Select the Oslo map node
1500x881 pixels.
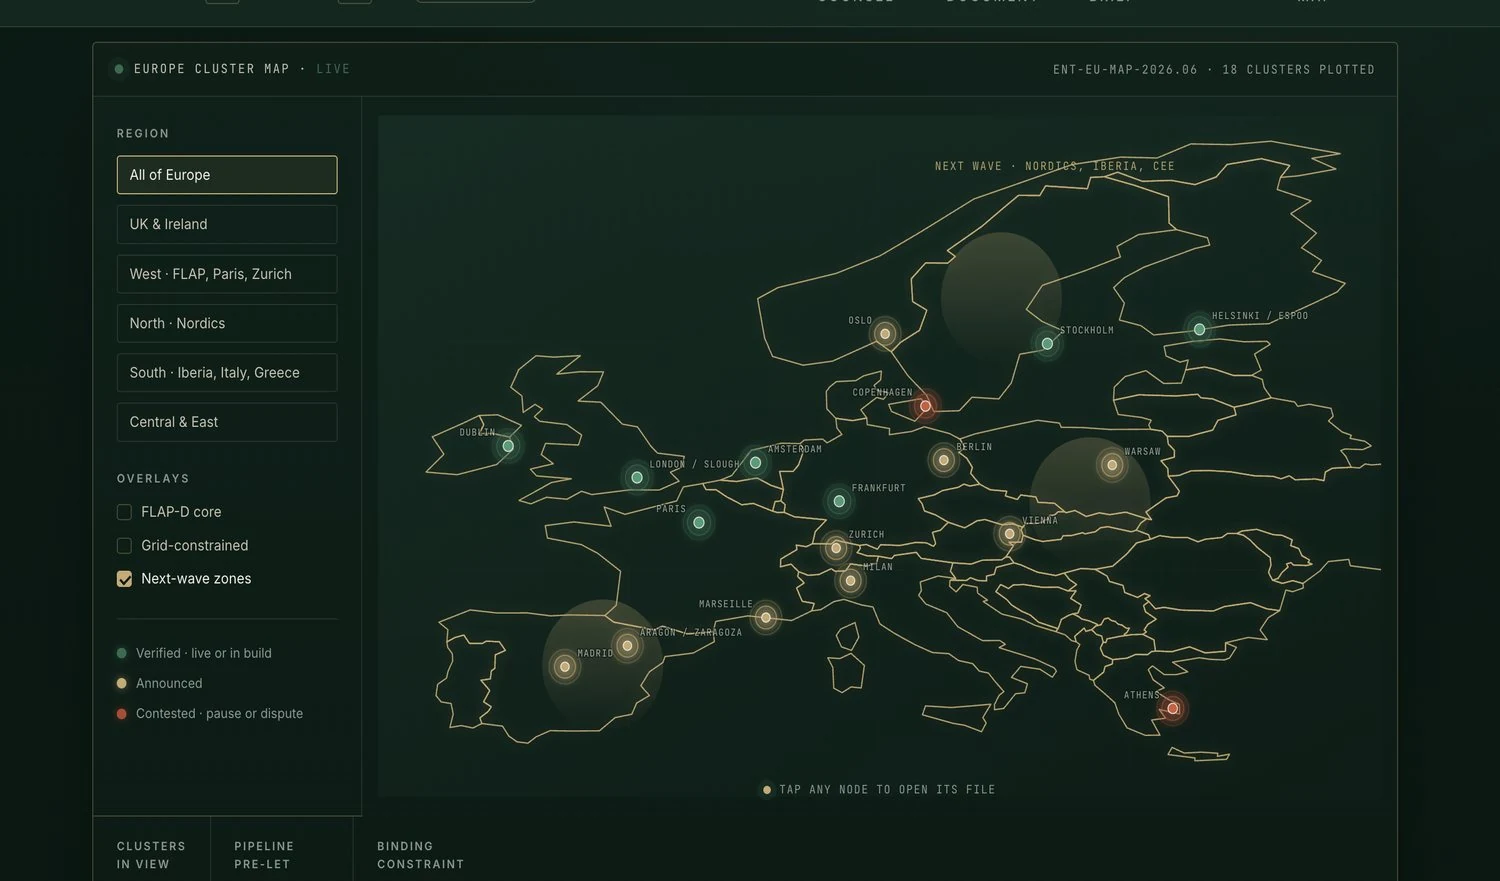[885, 334]
